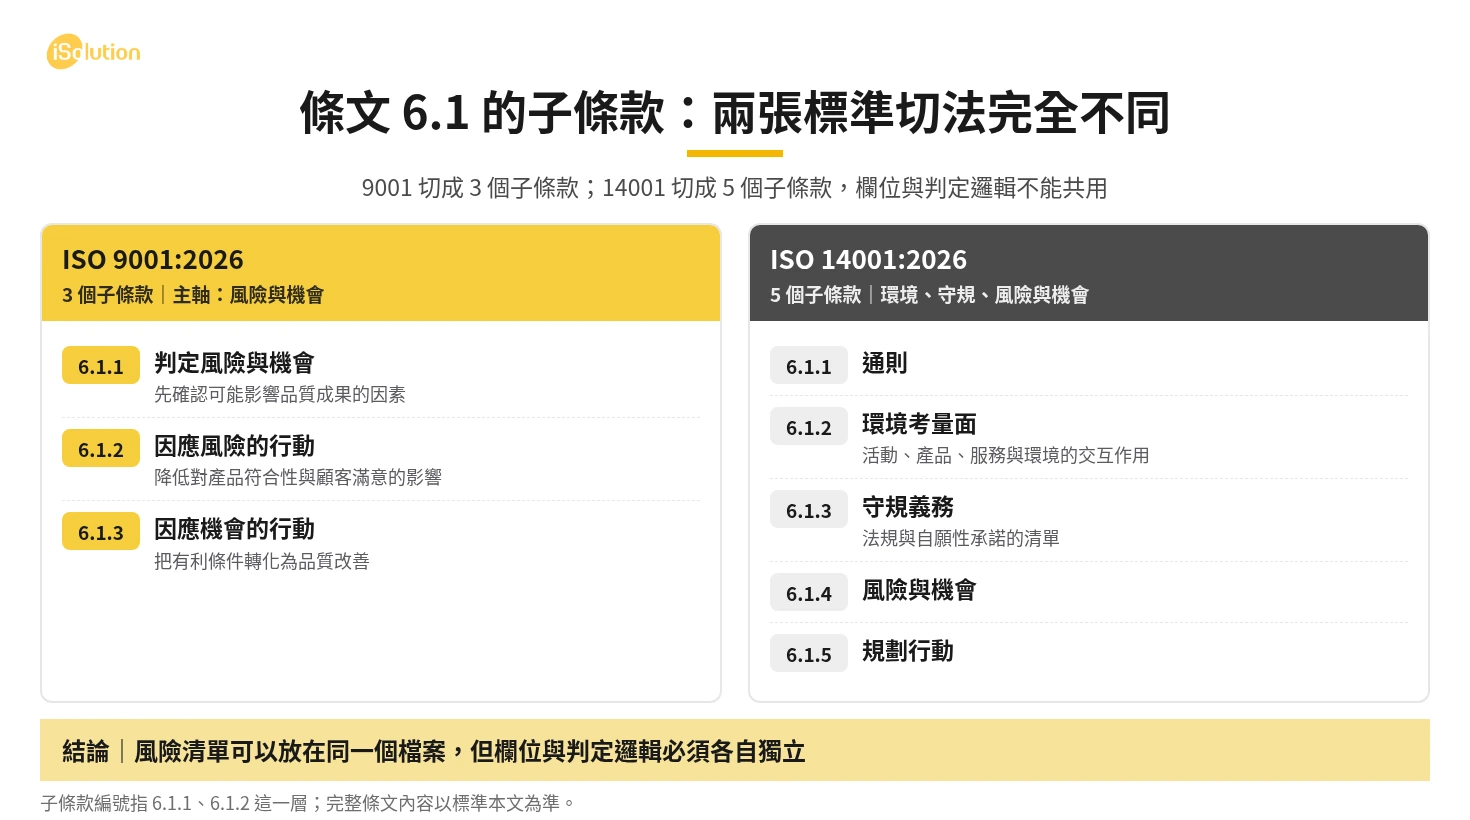1470x820 pixels.
Task: Click the description "把有利條件轉化為品質改善"
Action: click(x=262, y=561)
